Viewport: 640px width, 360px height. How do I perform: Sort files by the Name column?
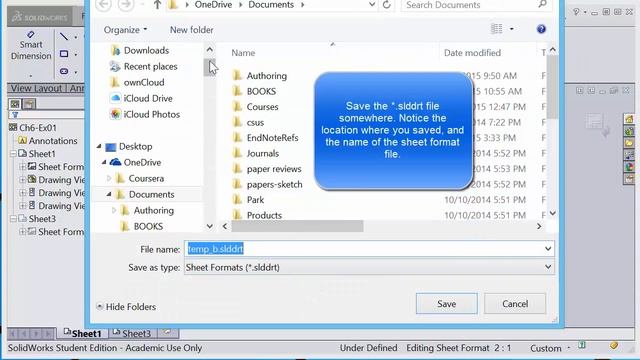tap(243, 53)
